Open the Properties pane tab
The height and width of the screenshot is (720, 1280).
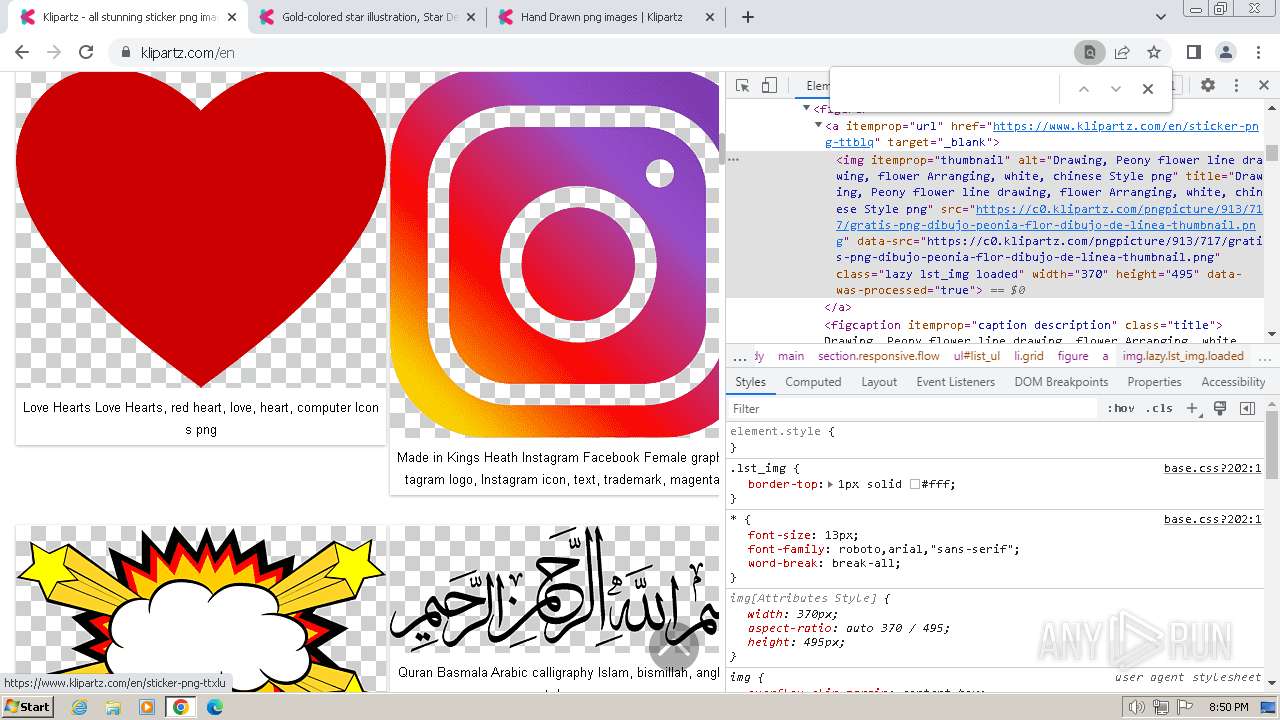coord(1154,382)
